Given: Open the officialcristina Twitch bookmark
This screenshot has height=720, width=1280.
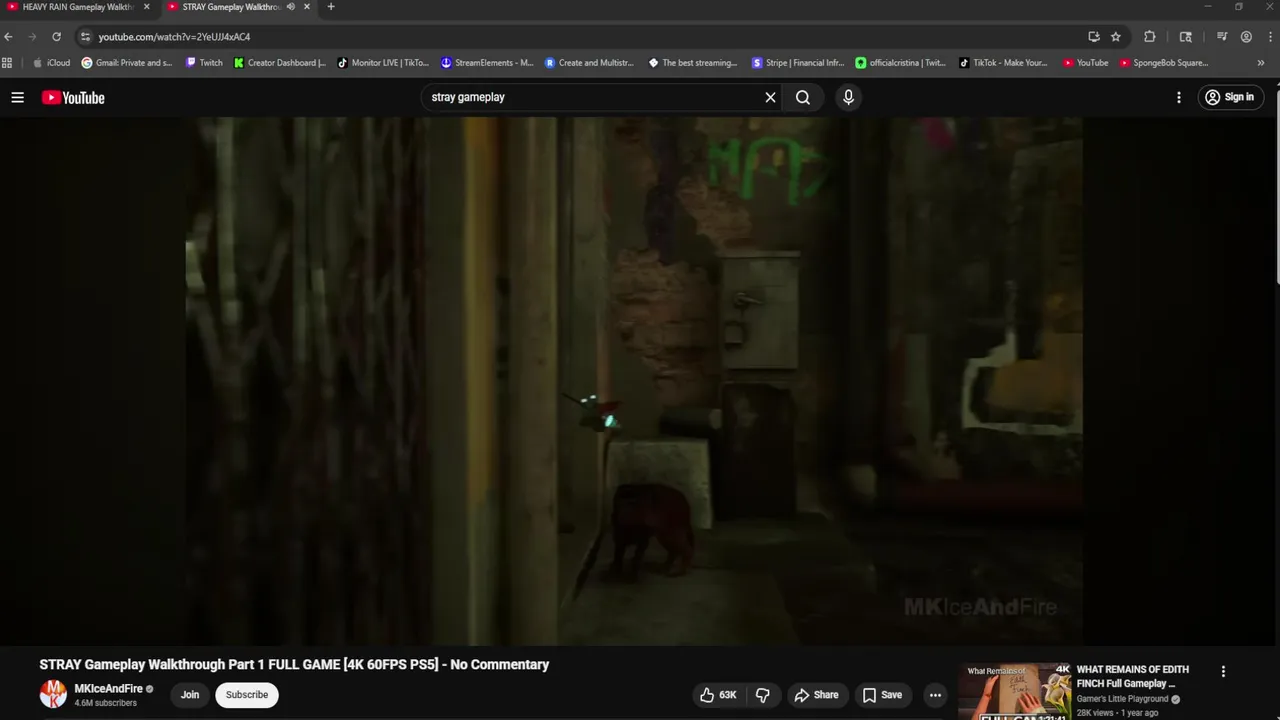Looking at the screenshot, I should click(x=901, y=63).
